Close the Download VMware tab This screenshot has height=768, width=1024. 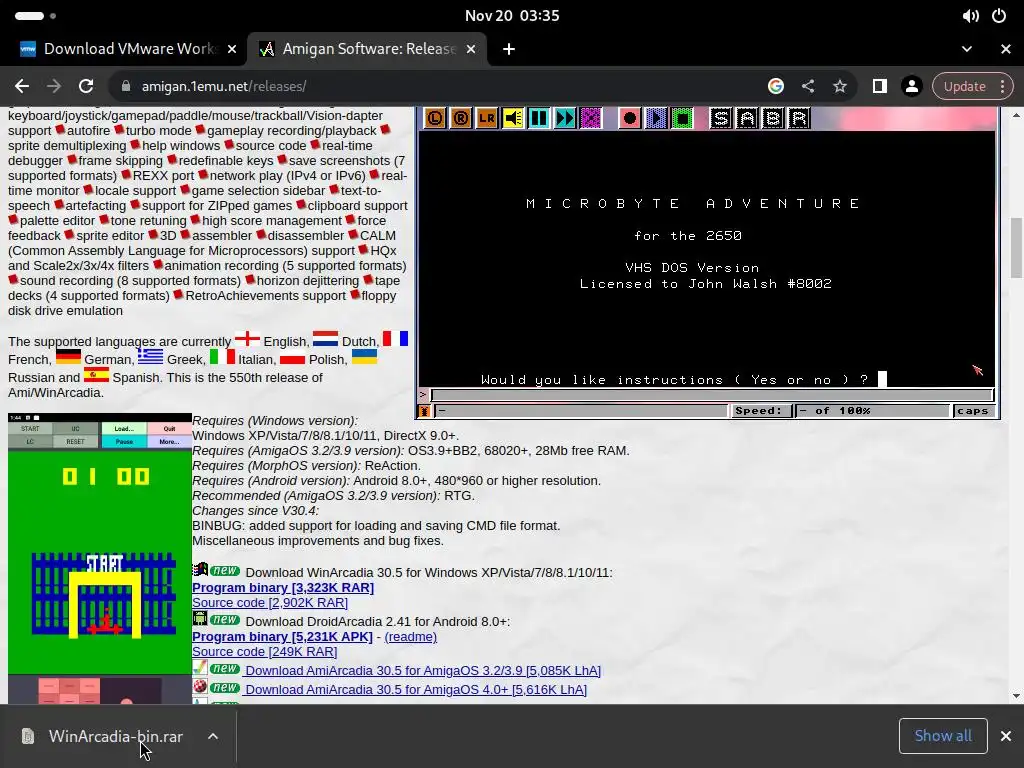pos(232,49)
